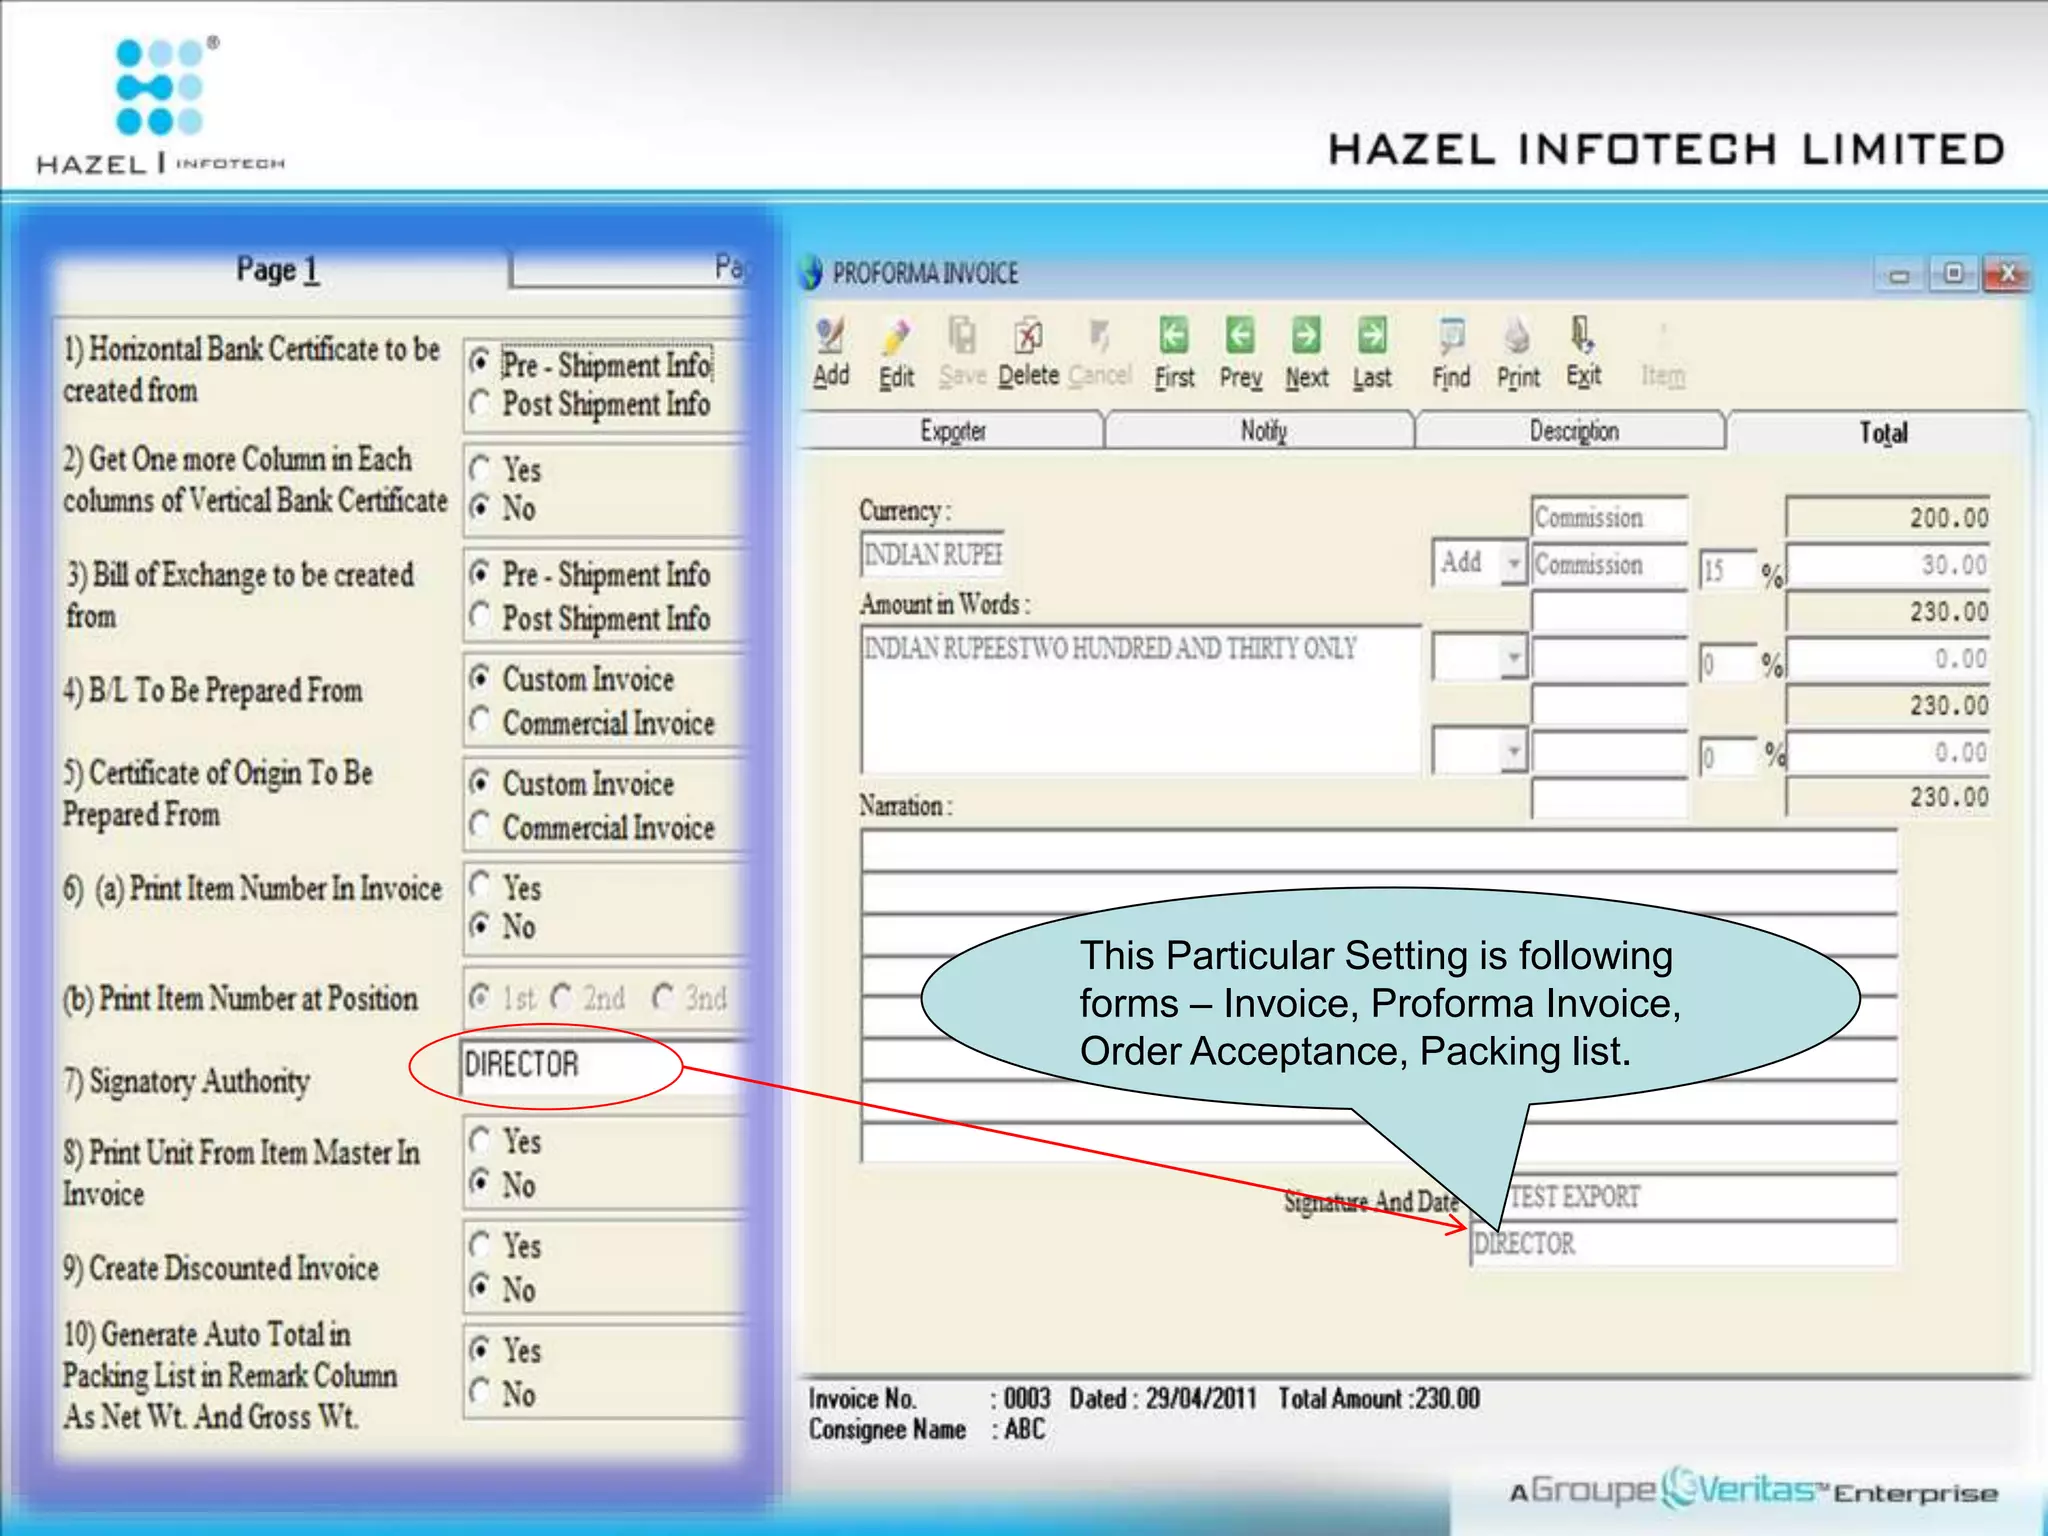
Task: Select Pre-Shipment Info for Bank Certificate
Action: click(x=480, y=362)
